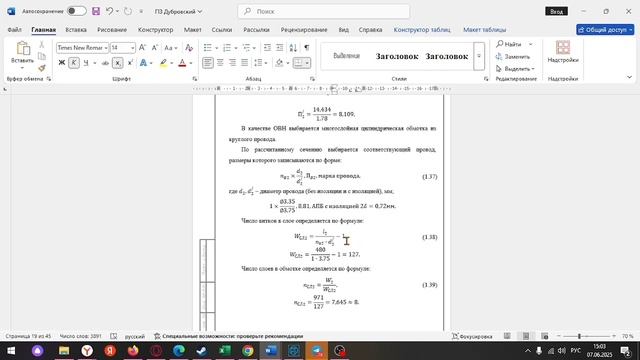Toggle Italic (К) formatting
The width and height of the screenshot is (640, 360).
74,63
